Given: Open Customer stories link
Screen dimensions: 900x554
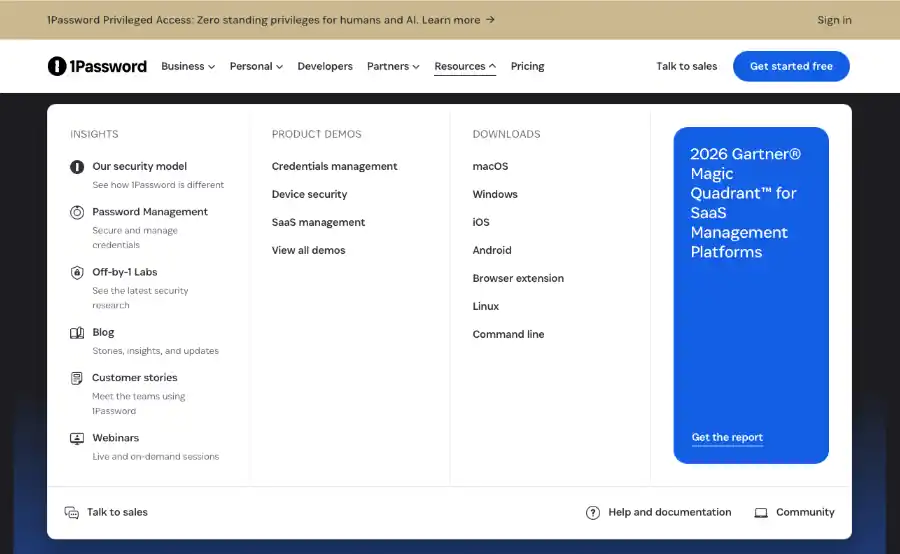Looking at the screenshot, I should click(x=135, y=378).
